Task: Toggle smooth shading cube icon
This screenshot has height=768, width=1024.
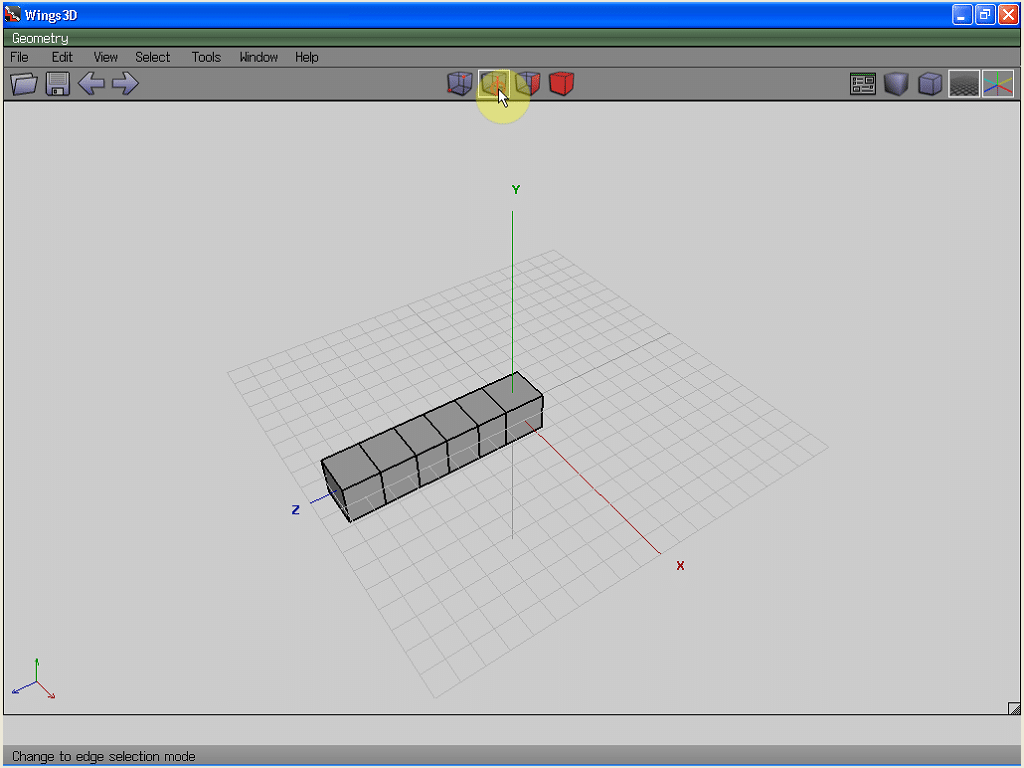Action: tap(896, 84)
